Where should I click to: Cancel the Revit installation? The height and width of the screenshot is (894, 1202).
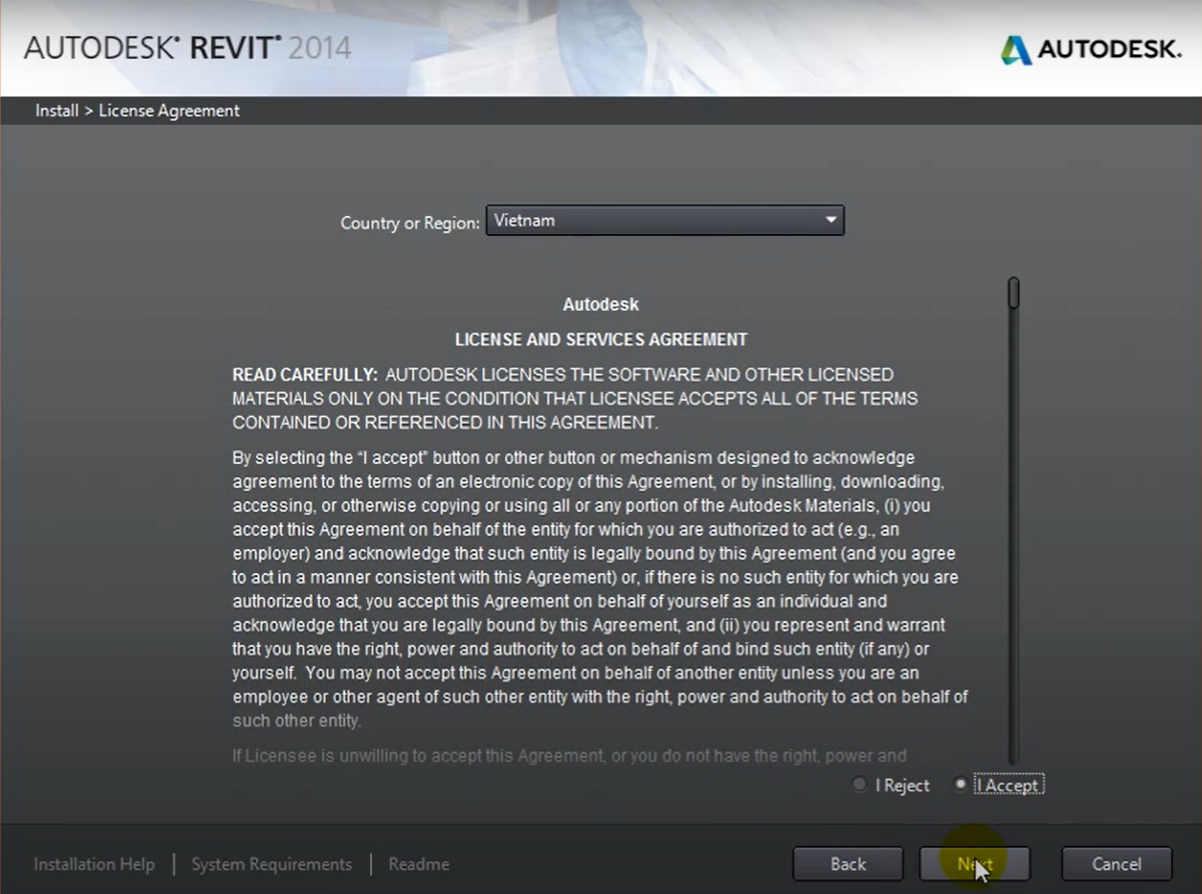1116,864
